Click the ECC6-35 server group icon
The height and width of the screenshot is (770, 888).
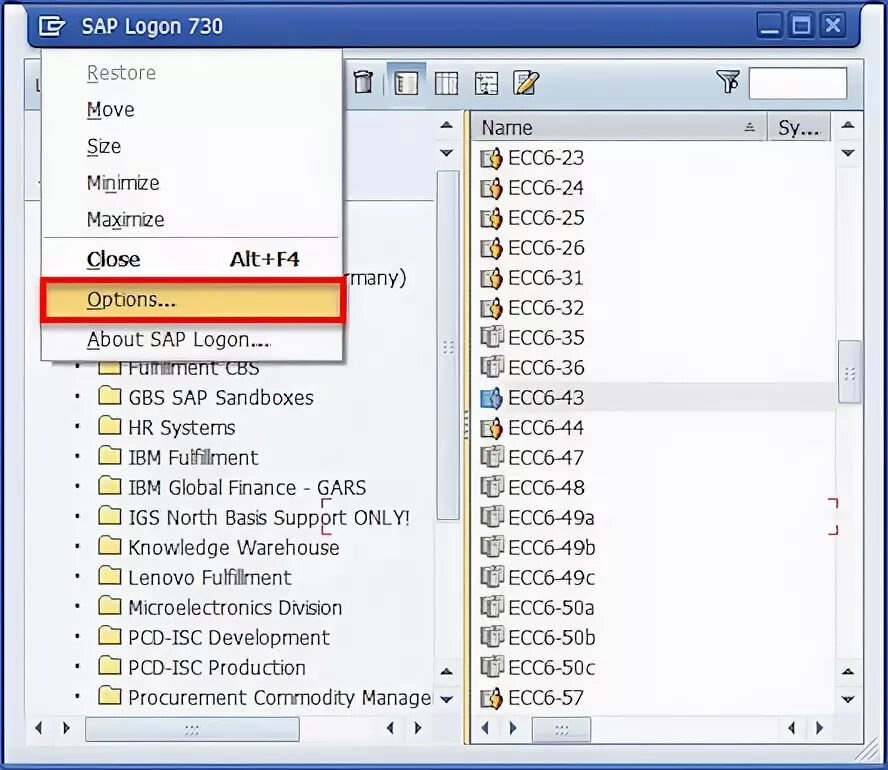(x=491, y=337)
